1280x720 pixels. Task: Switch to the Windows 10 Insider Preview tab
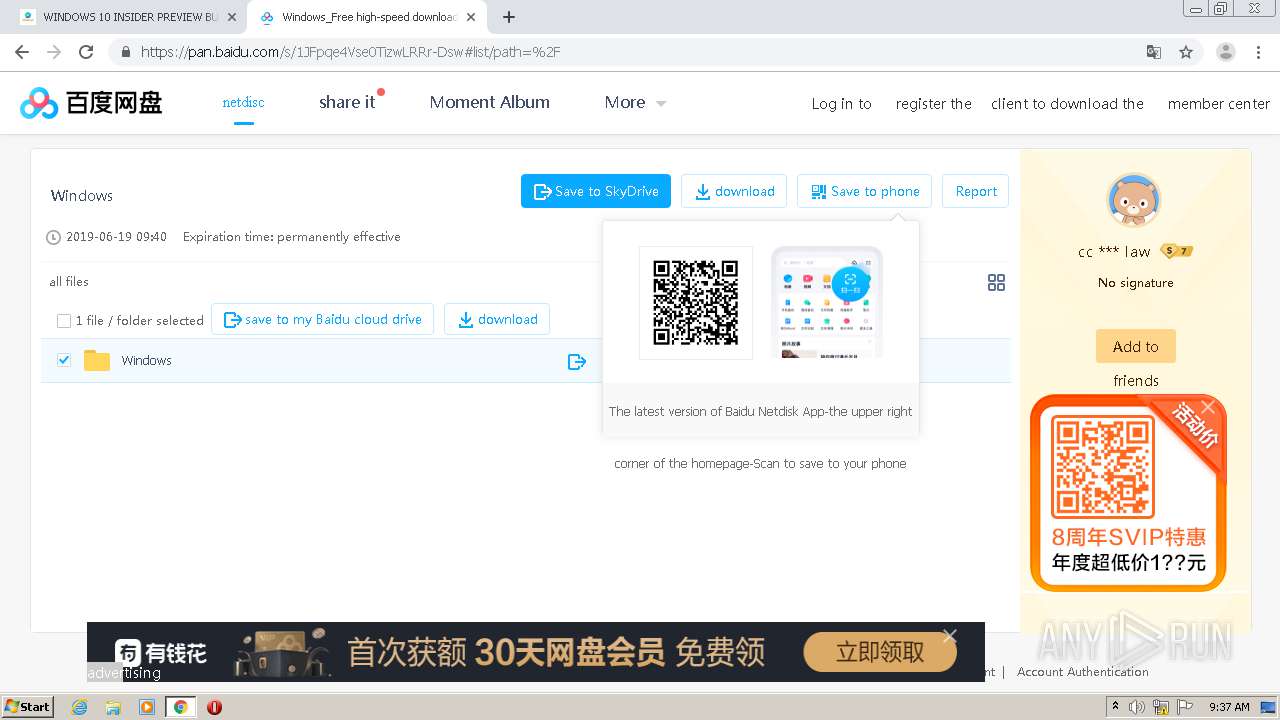click(x=128, y=17)
